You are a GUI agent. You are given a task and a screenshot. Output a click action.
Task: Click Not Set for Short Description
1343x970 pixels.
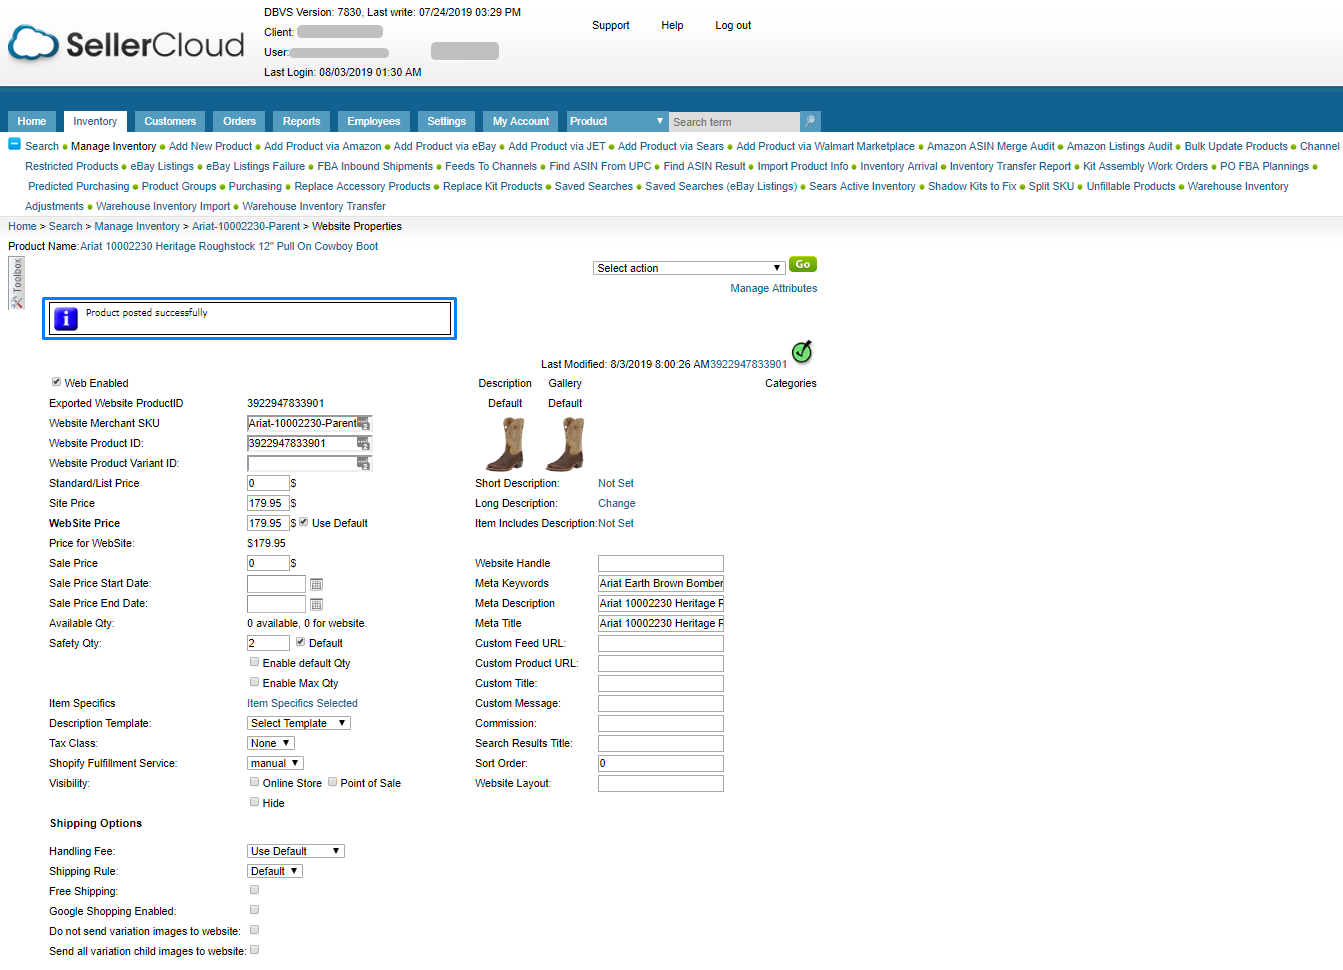point(616,483)
